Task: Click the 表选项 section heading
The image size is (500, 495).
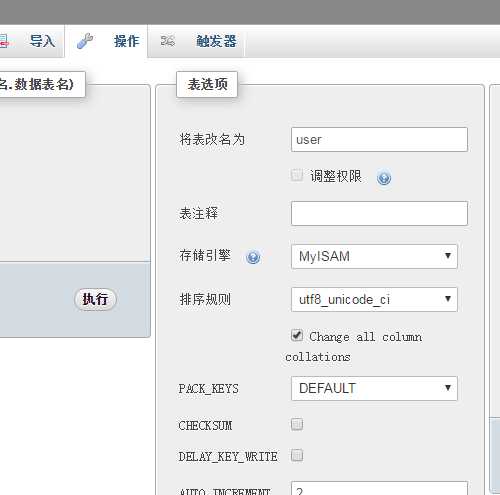Action: 207,84
